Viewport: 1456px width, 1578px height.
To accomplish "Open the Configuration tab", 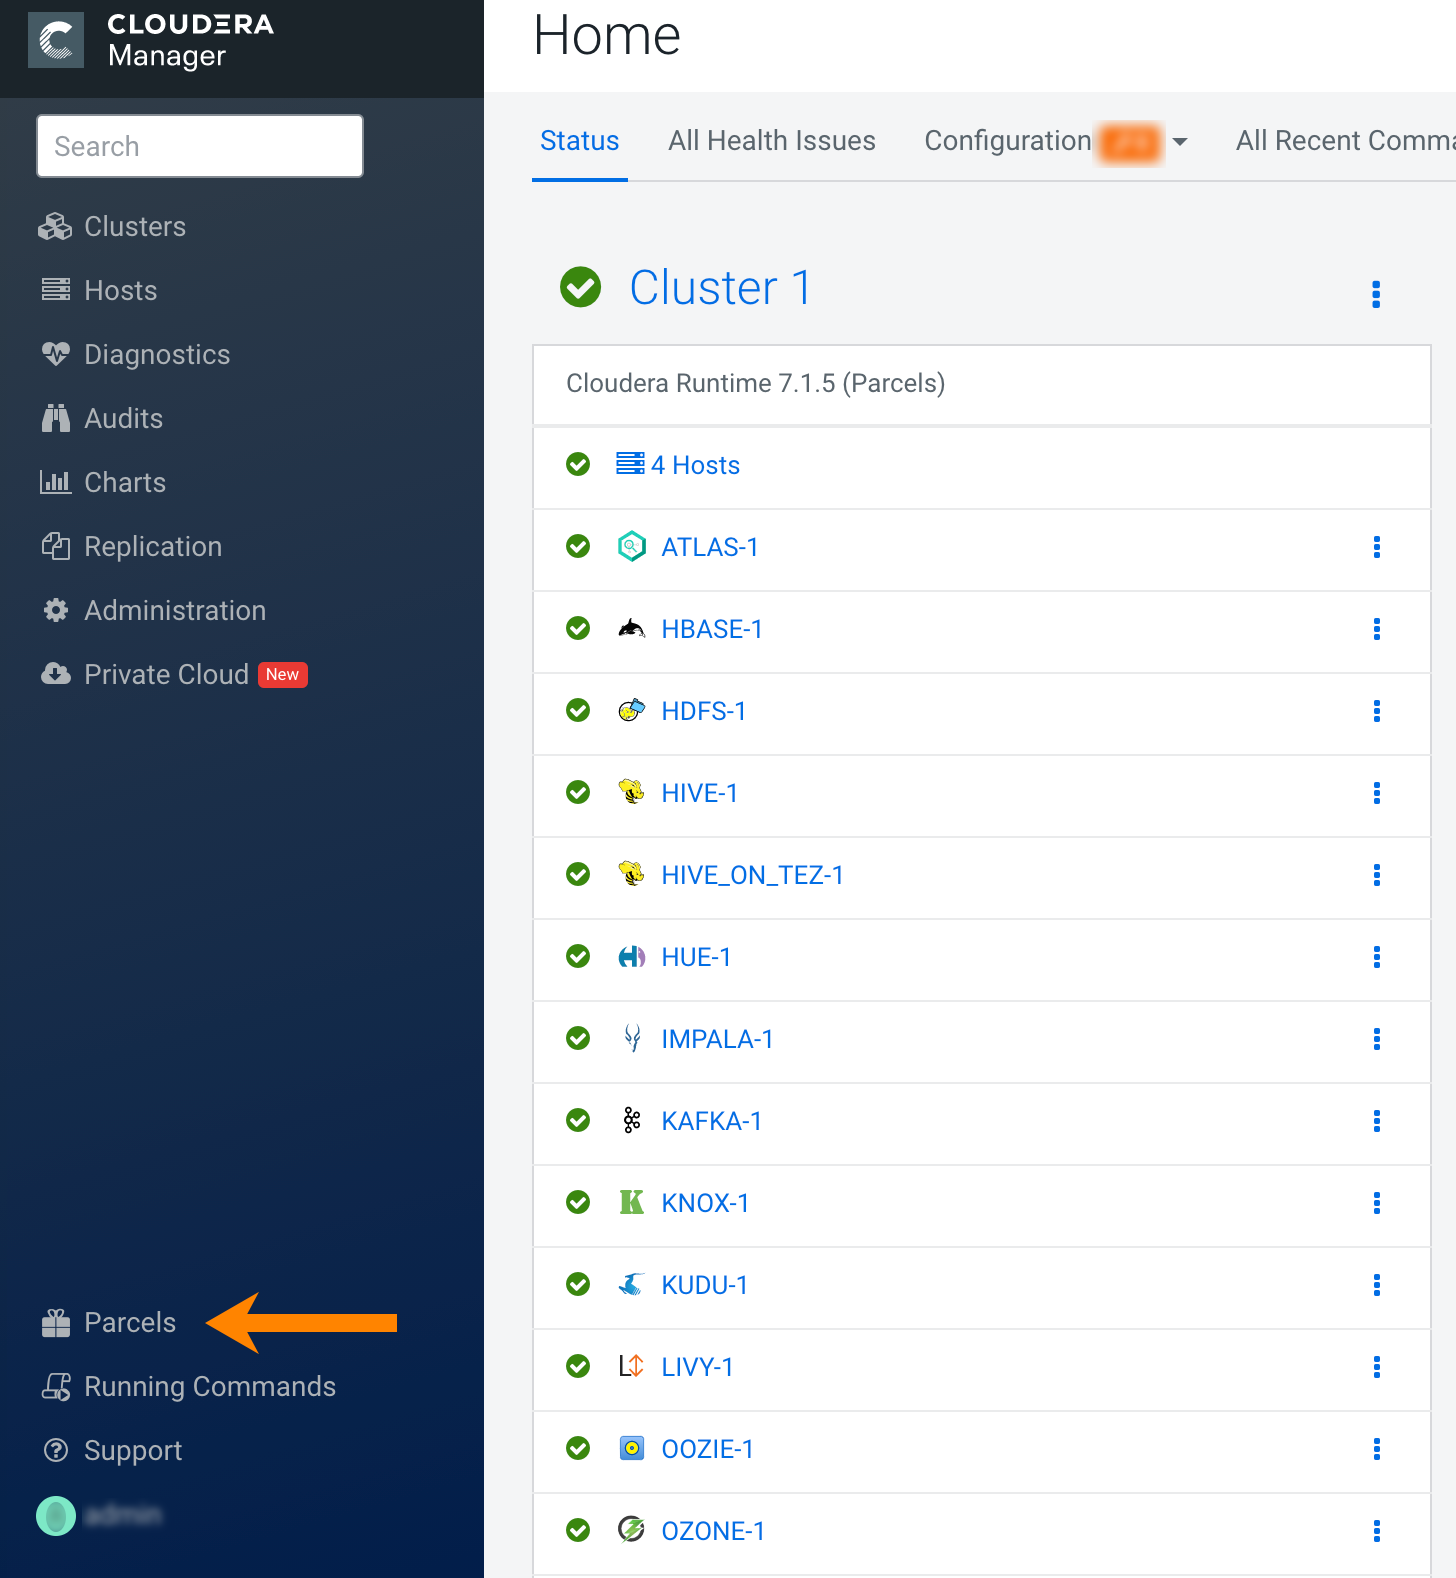I will pos(1008,141).
